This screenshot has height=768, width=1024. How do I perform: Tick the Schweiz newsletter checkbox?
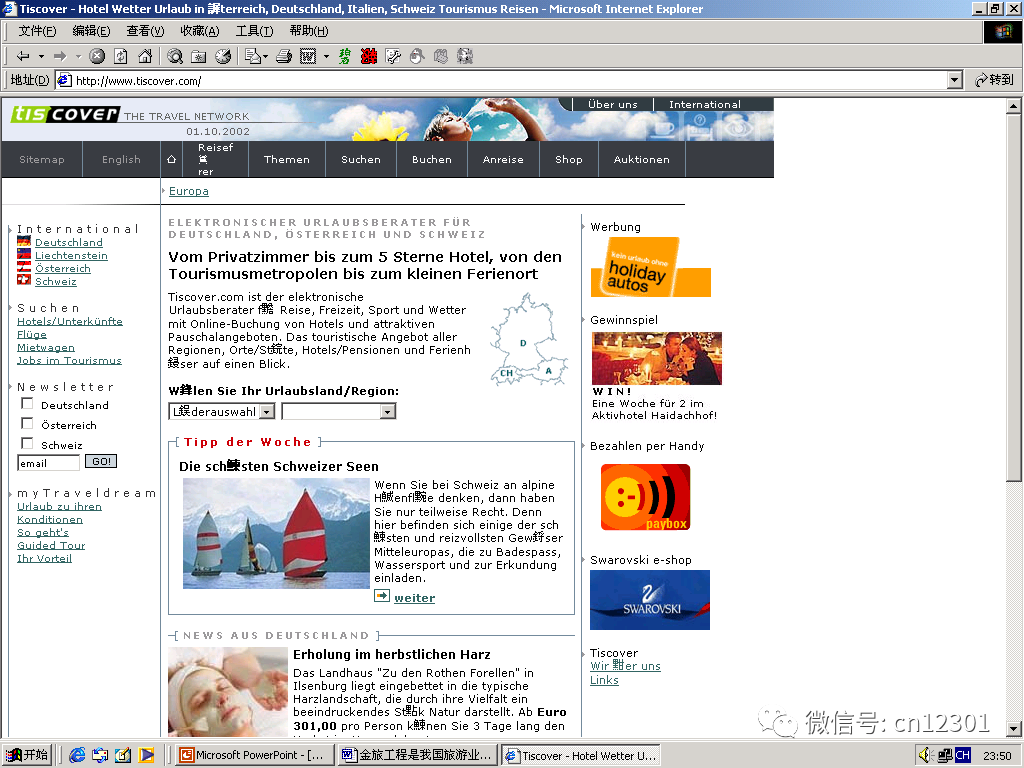tap(27, 443)
